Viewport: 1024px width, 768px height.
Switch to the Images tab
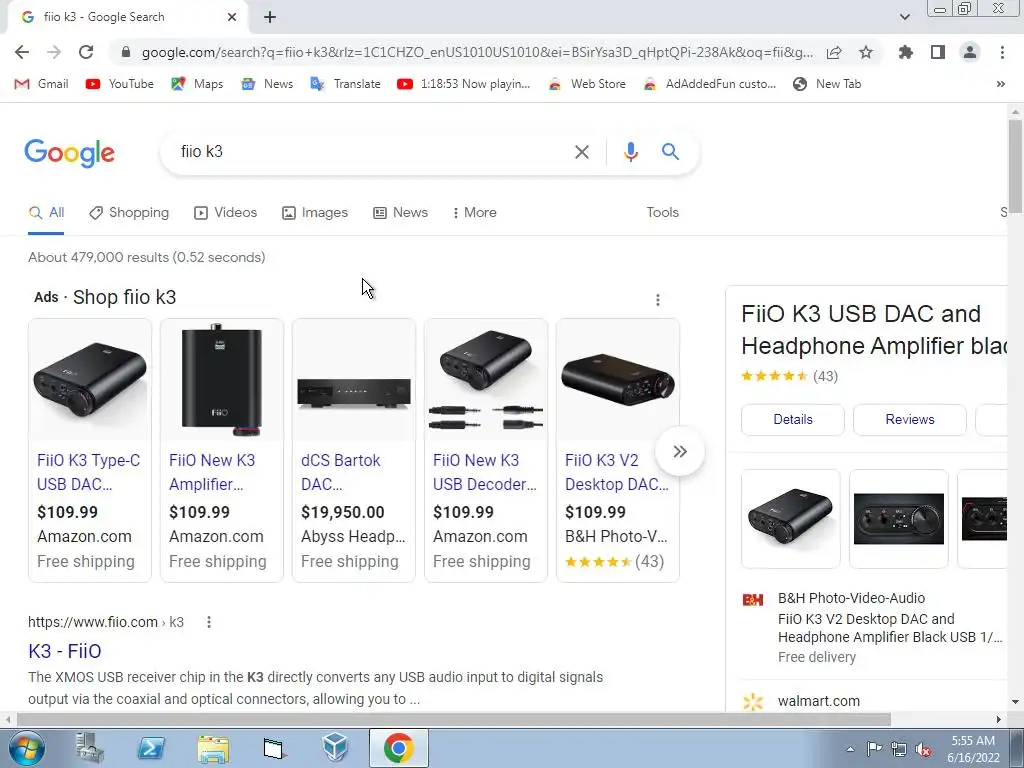(315, 212)
